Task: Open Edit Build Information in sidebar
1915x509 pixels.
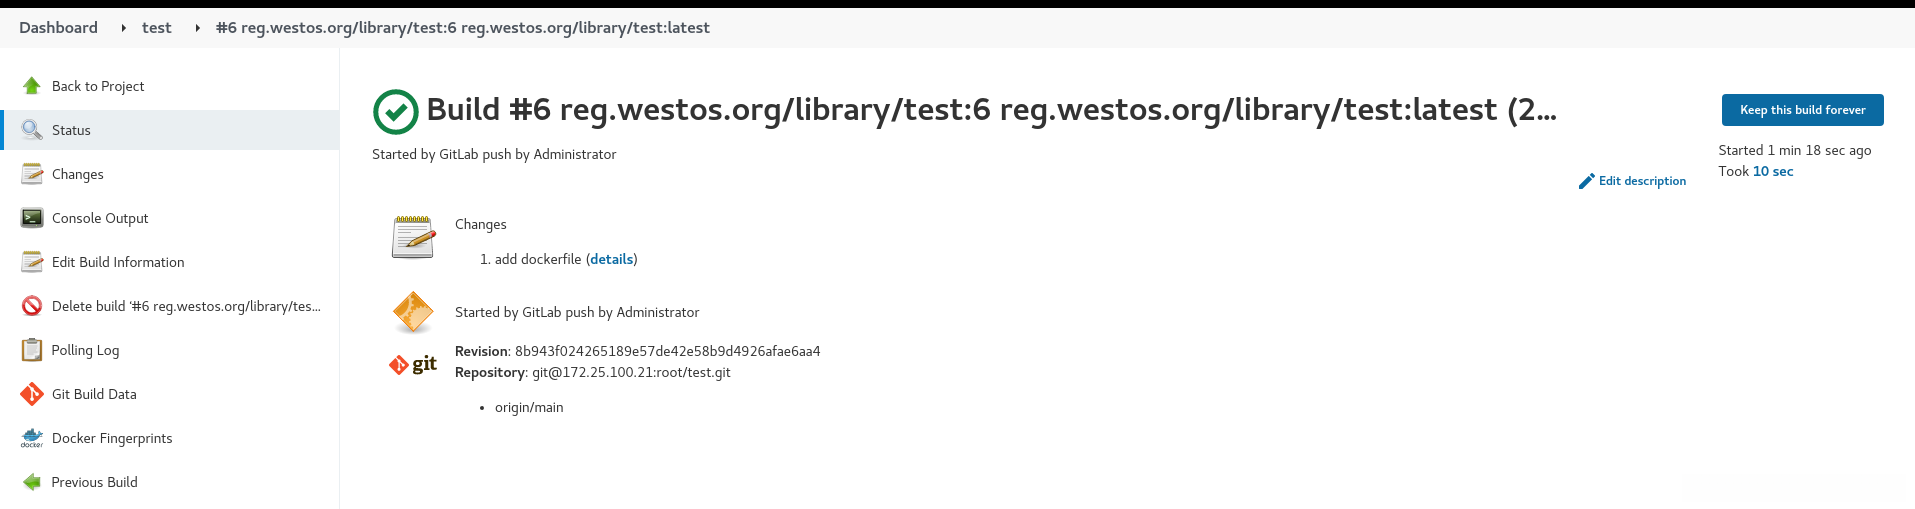Action: 118,262
